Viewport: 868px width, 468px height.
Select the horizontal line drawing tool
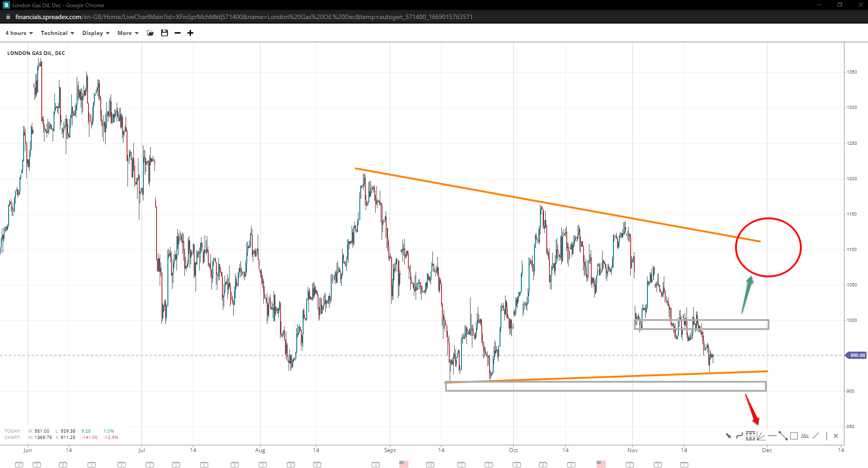[x=771, y=436]
